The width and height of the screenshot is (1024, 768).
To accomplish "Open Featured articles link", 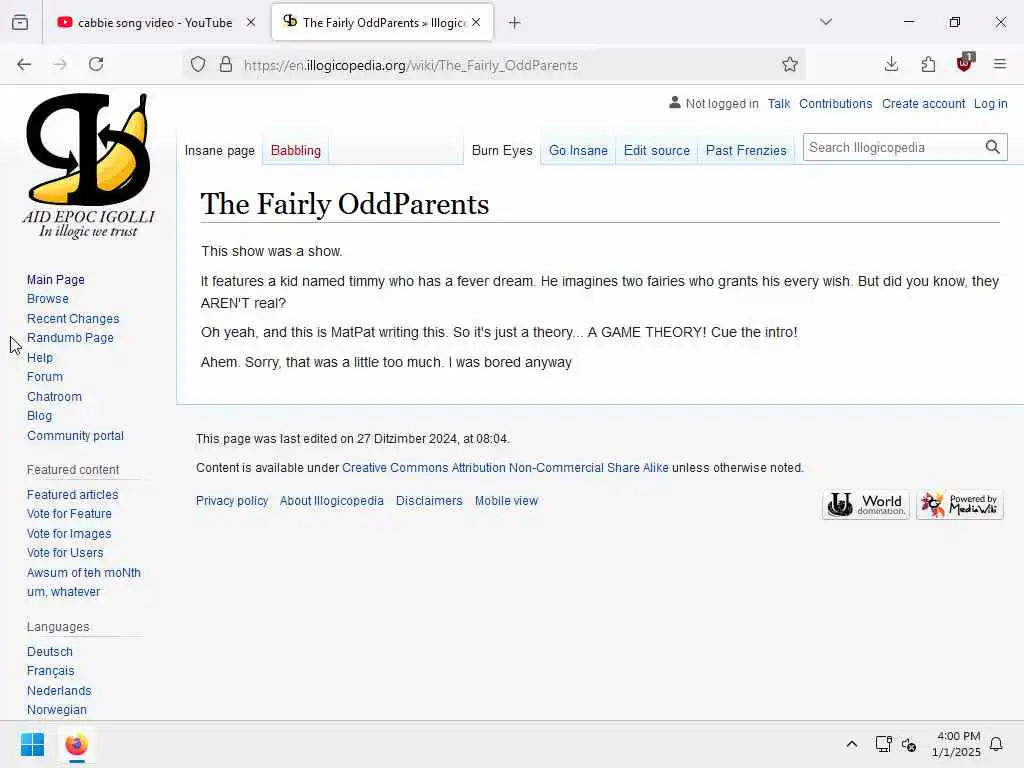I will tap(72, 494).
